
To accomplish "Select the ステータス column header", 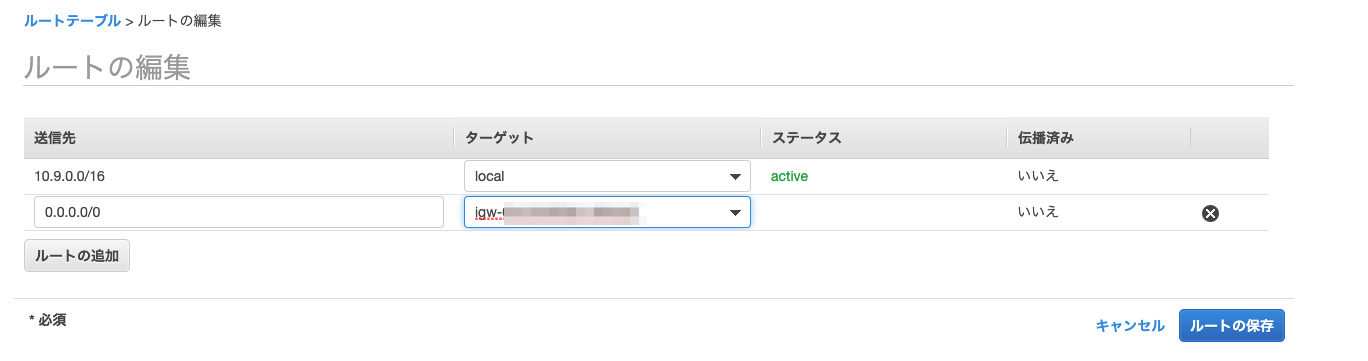I will 806,138.
